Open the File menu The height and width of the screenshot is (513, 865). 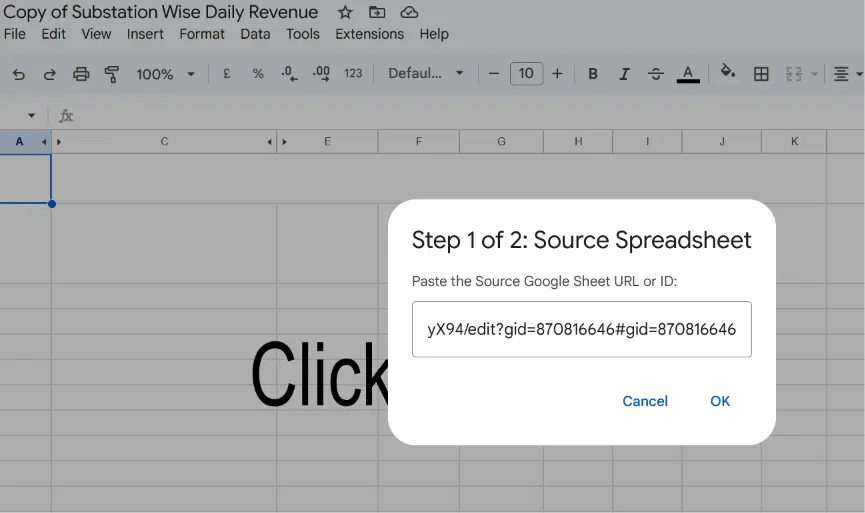pyautogui.click(x=15, y=34)
